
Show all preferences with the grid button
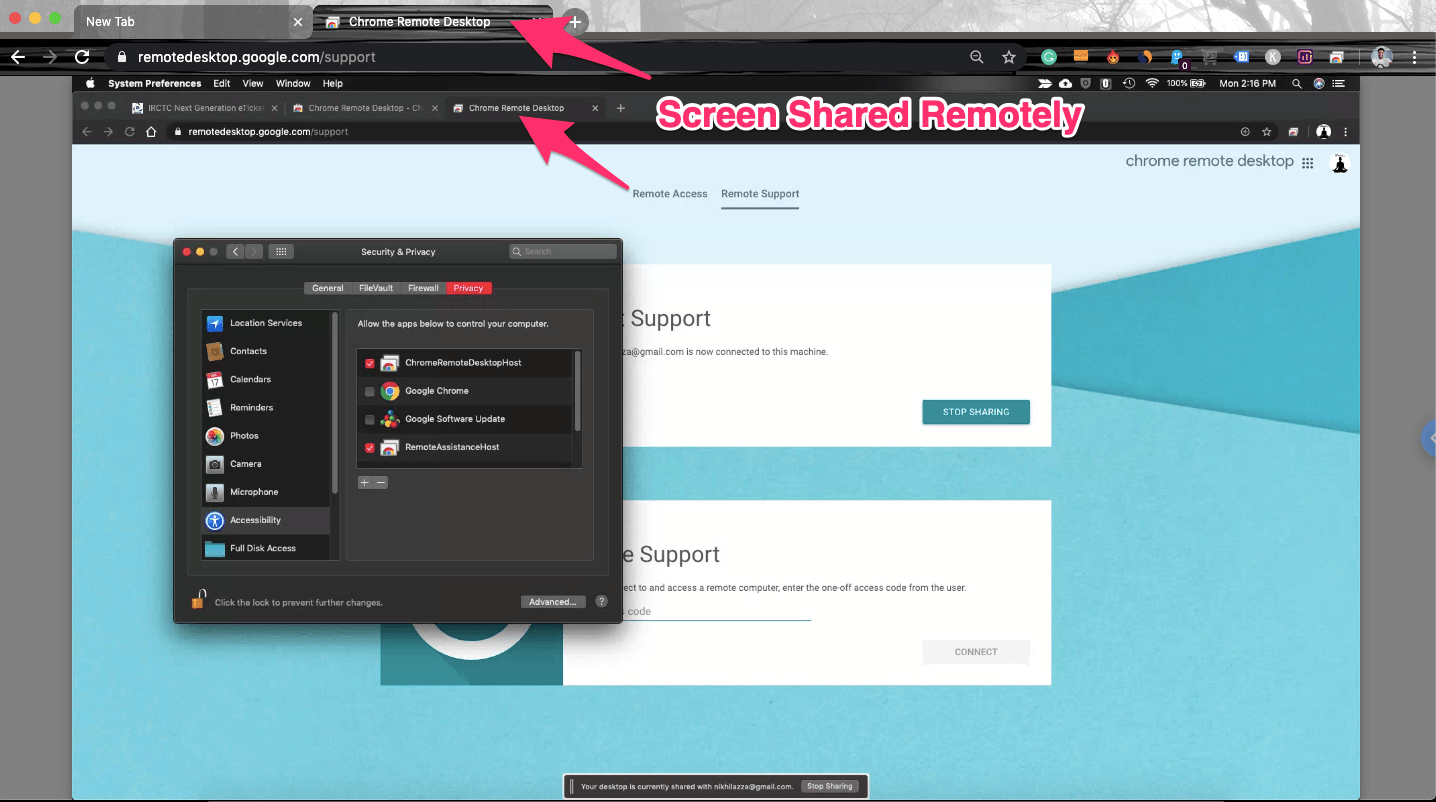click(x=281, y=251)
